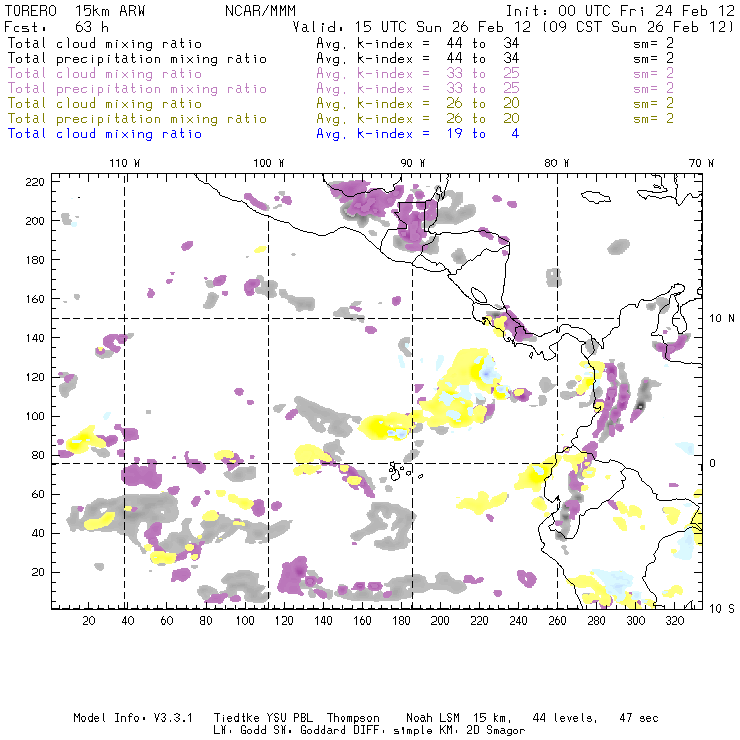Click the "Model Info: V3.3.1" text
Image resolution: width=740 pixels, height=740 pixels.
pos(133,718)
